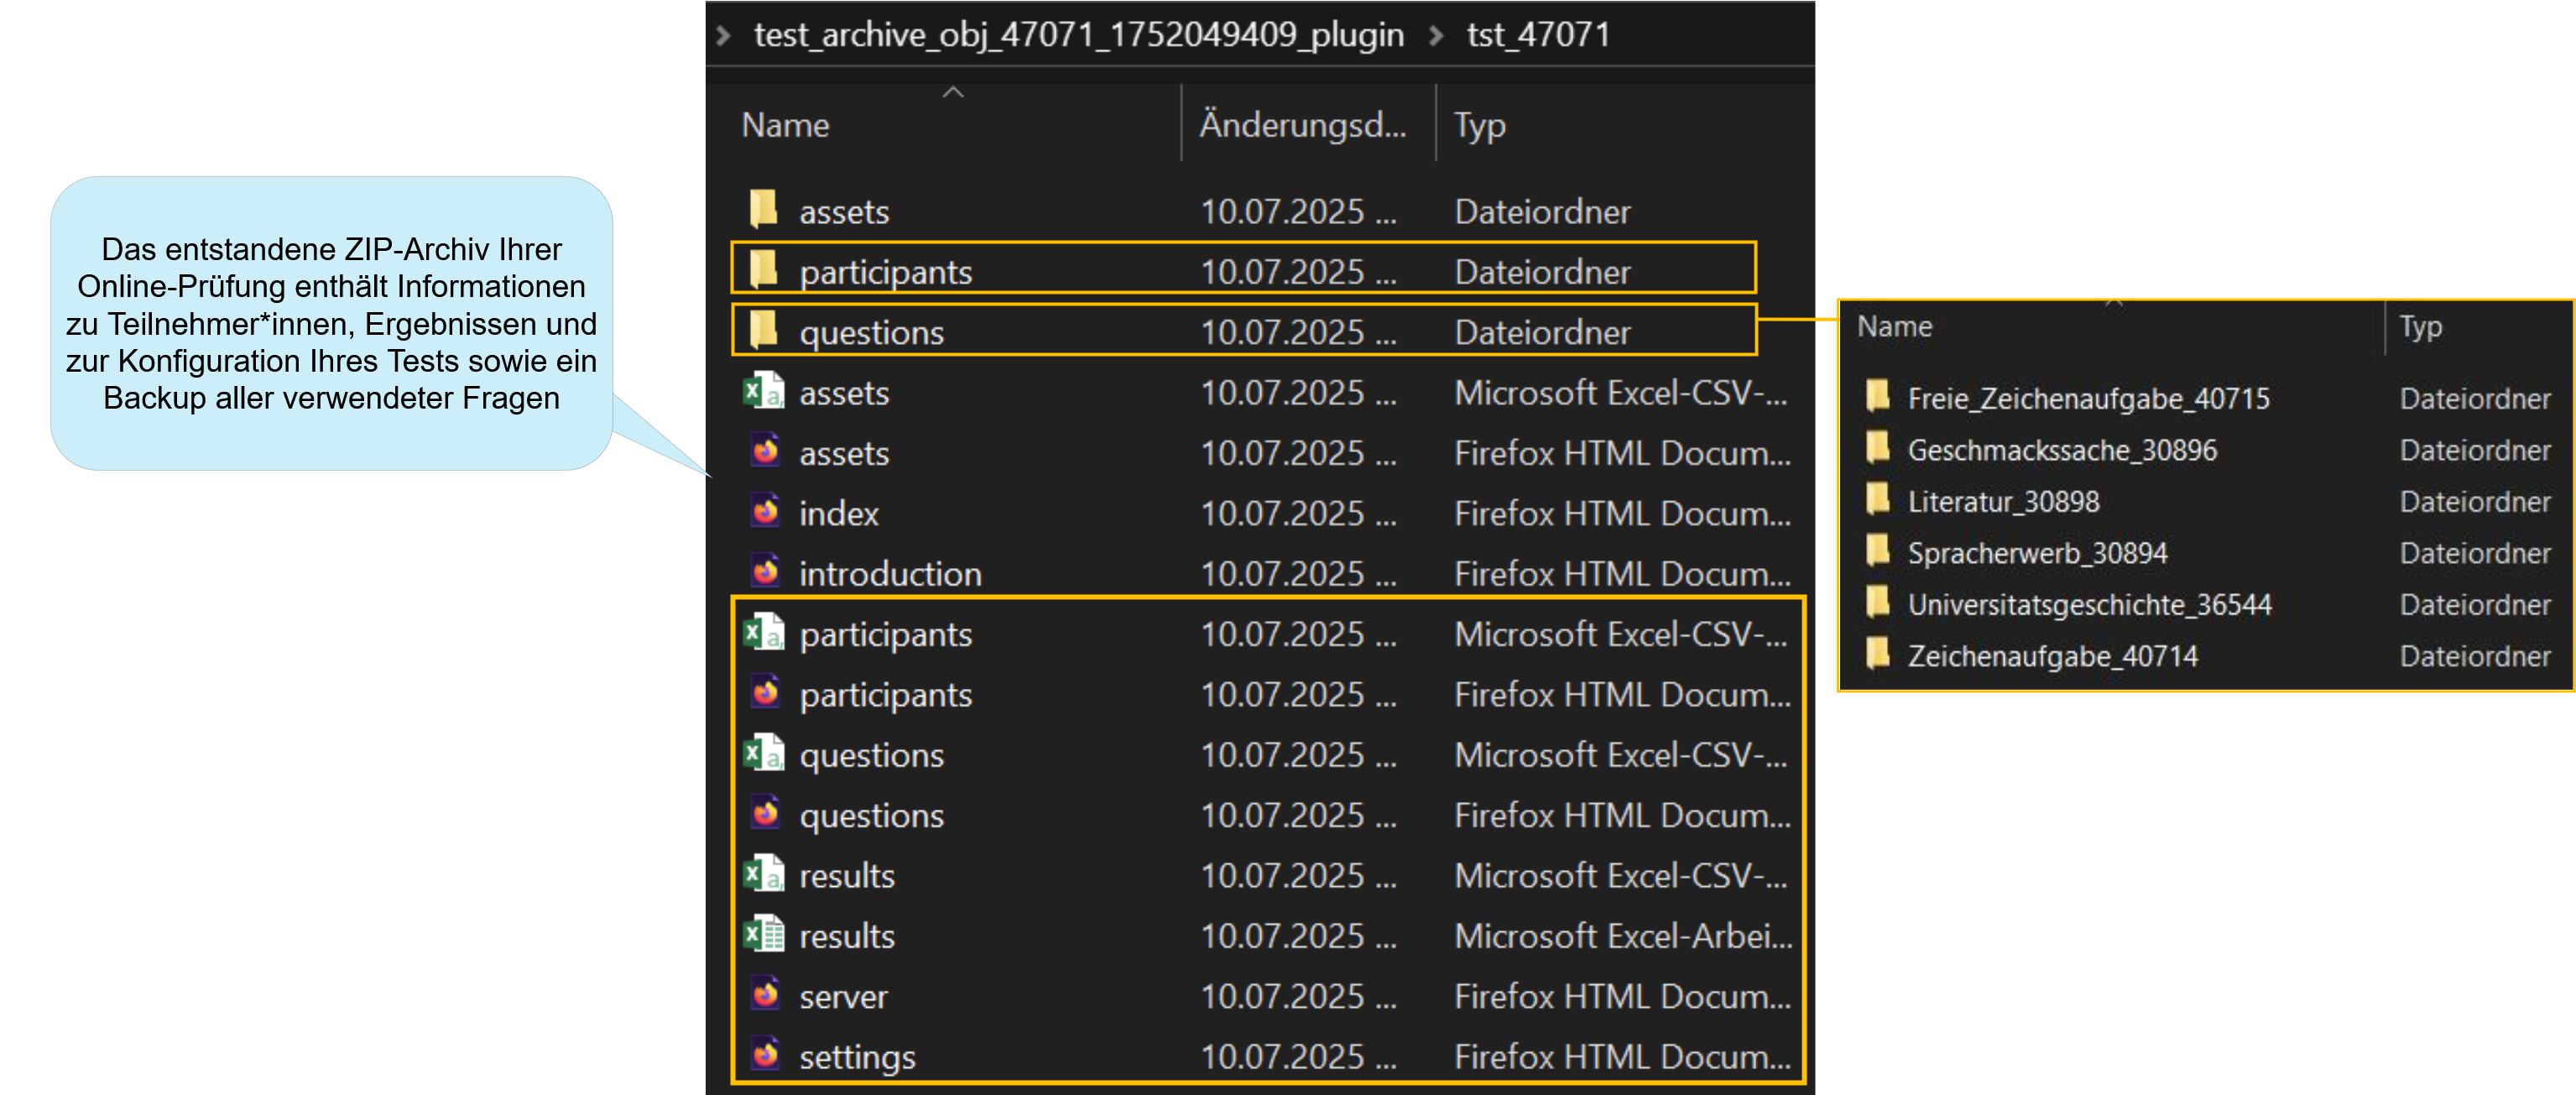Click the assets Excel CSV file icon
The height and width of the screenshot is (1095, 2576).
point(764,391)
